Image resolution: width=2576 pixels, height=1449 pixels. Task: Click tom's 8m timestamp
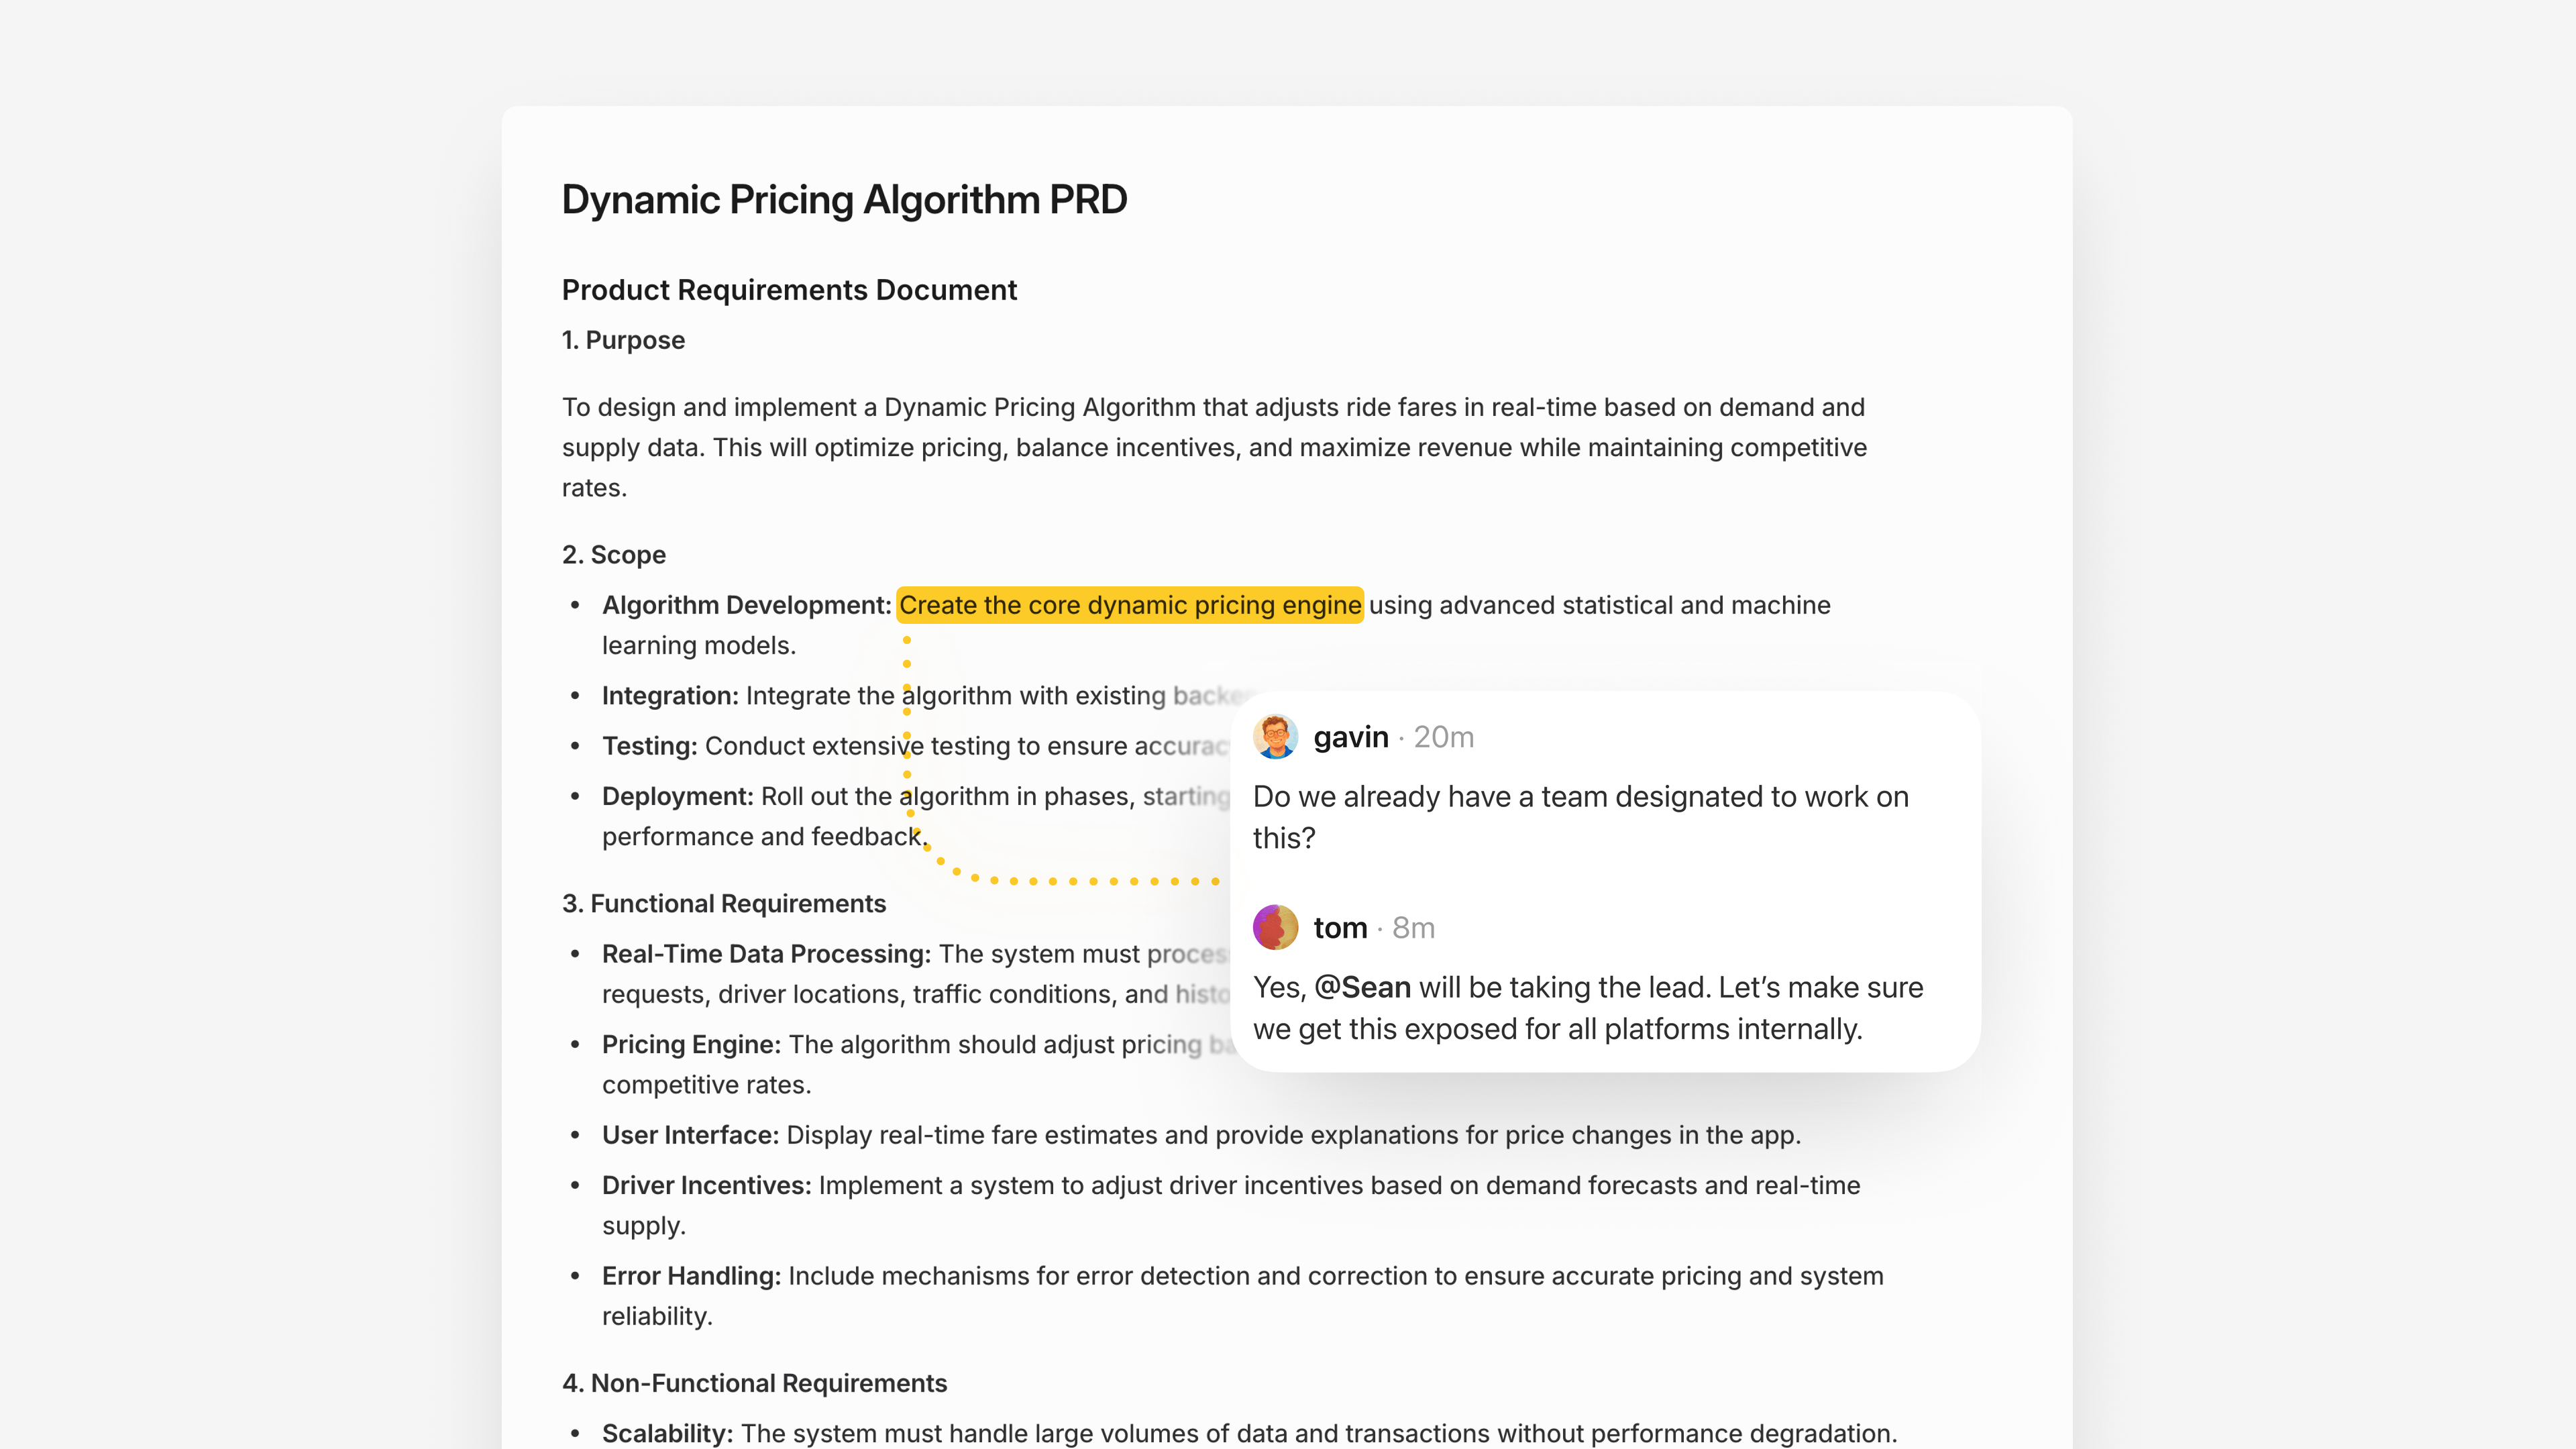(1413, 927)
